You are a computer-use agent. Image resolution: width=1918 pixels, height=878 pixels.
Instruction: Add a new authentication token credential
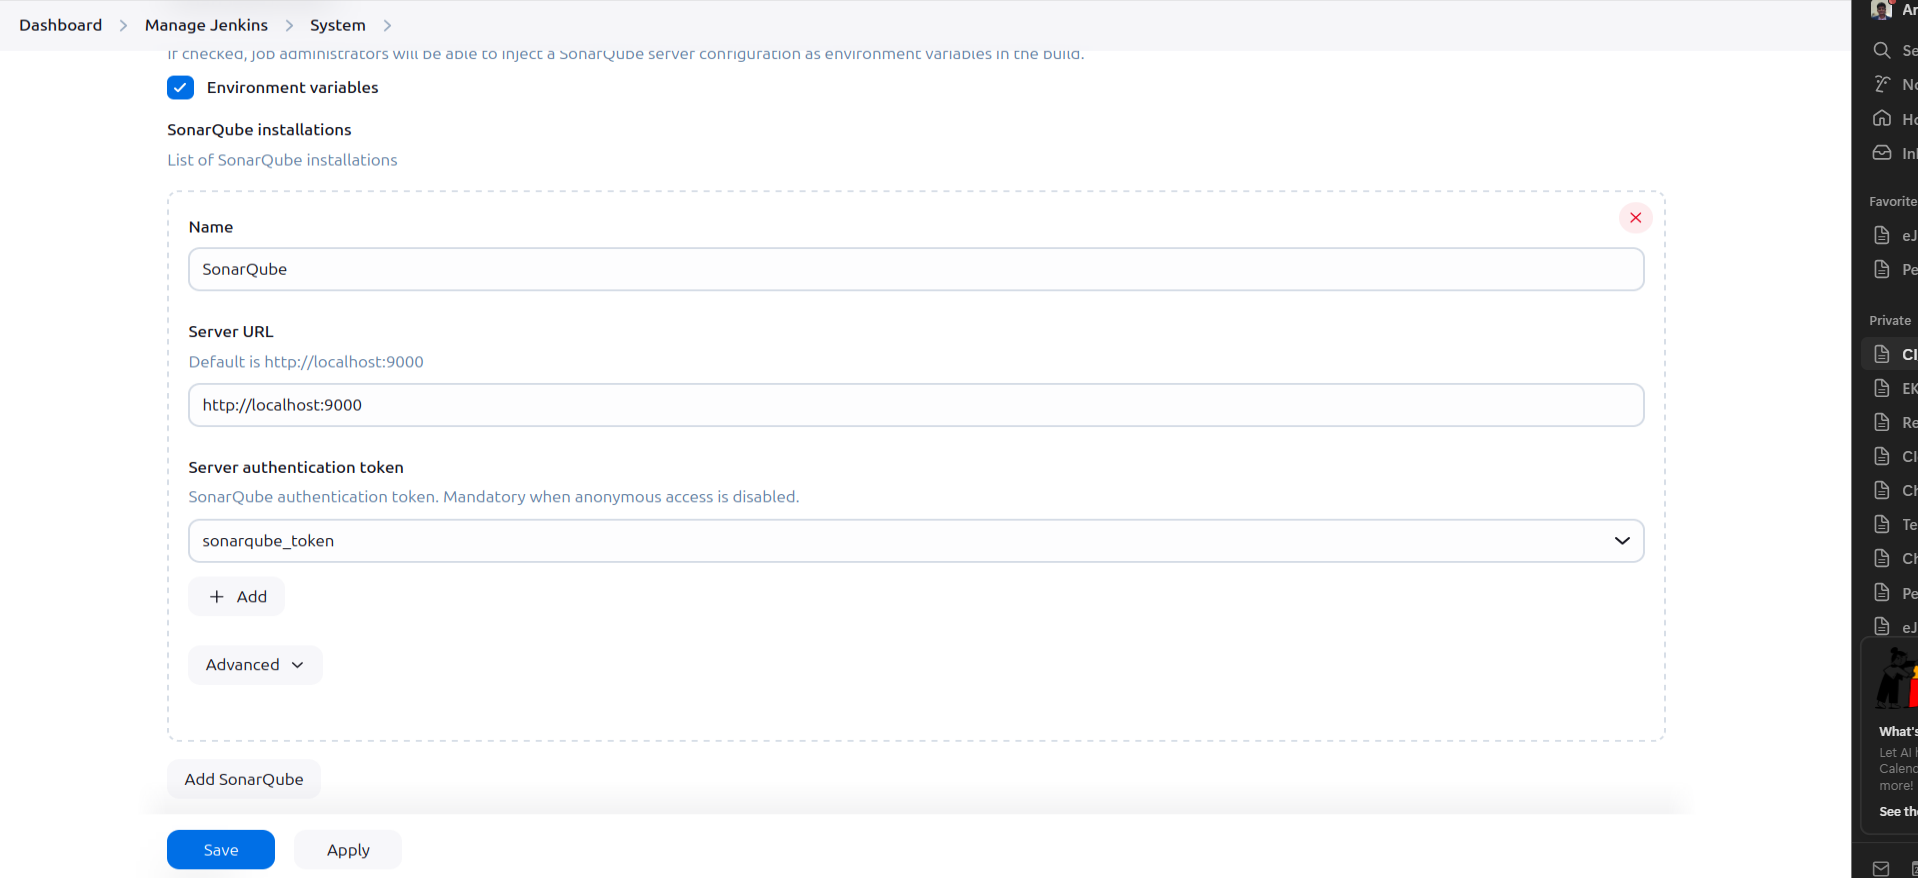pyautogui.click(x=237, y=597)
